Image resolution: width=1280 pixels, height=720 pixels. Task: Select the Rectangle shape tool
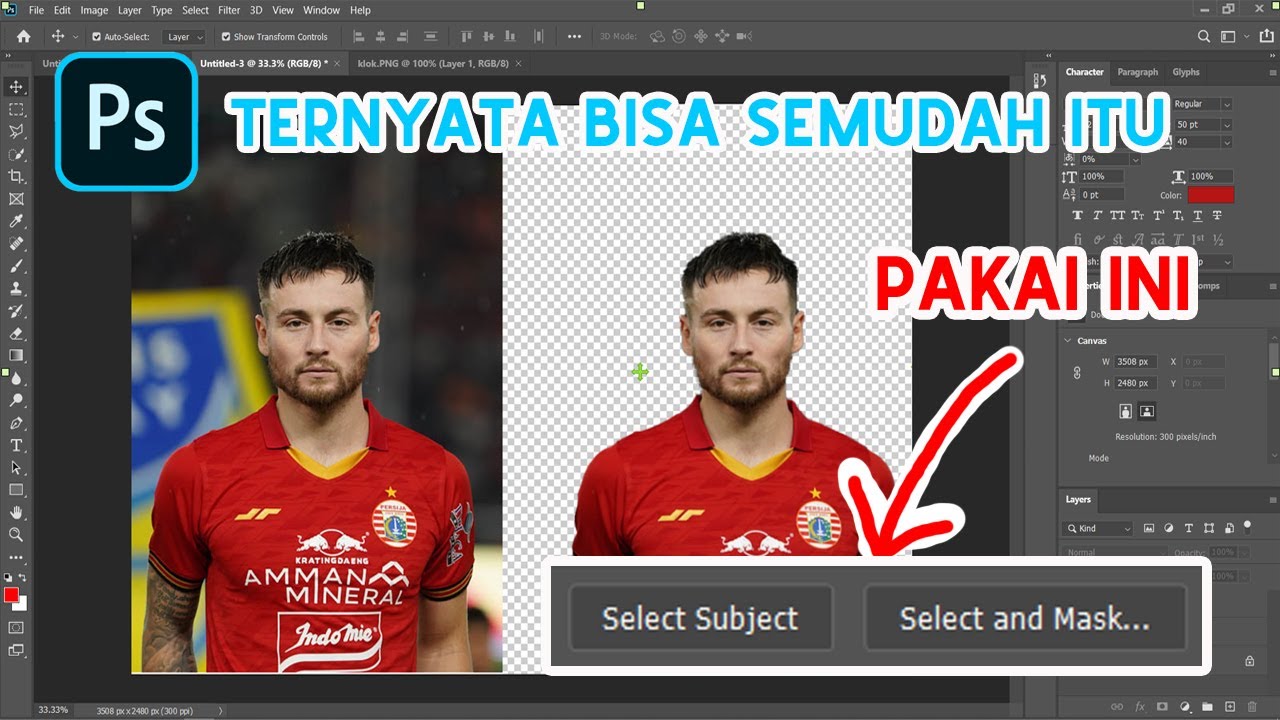tap(16, 490)
